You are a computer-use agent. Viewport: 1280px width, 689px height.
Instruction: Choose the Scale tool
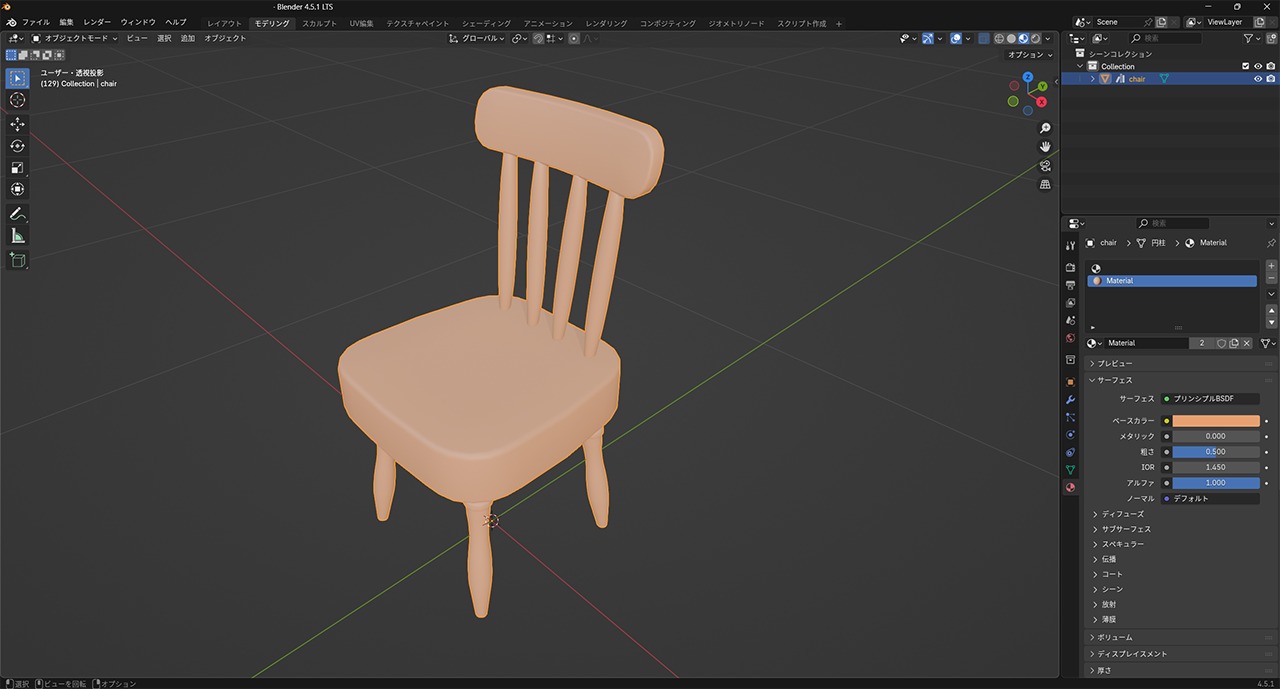[x=17, y=168]
